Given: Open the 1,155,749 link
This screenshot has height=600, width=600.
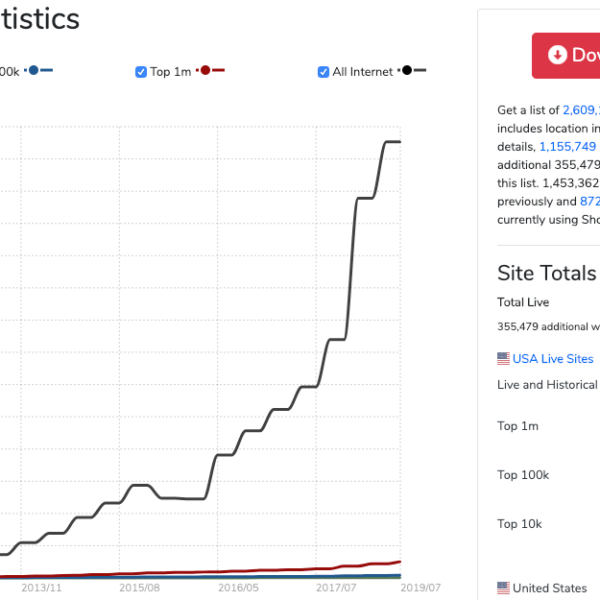Looking at the screenshot, I should pyautogui.click(x=567, y=146).
